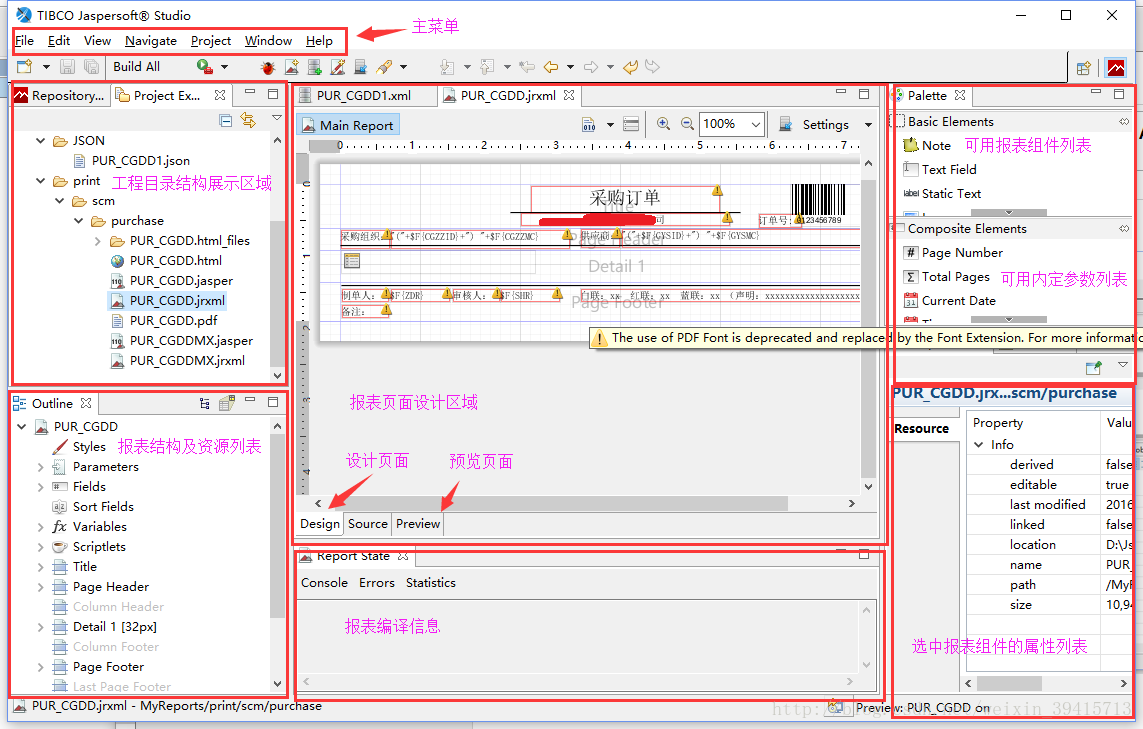Select the Text Field element in Palette
Screen dimensions: 1143x729
(940, 169)
